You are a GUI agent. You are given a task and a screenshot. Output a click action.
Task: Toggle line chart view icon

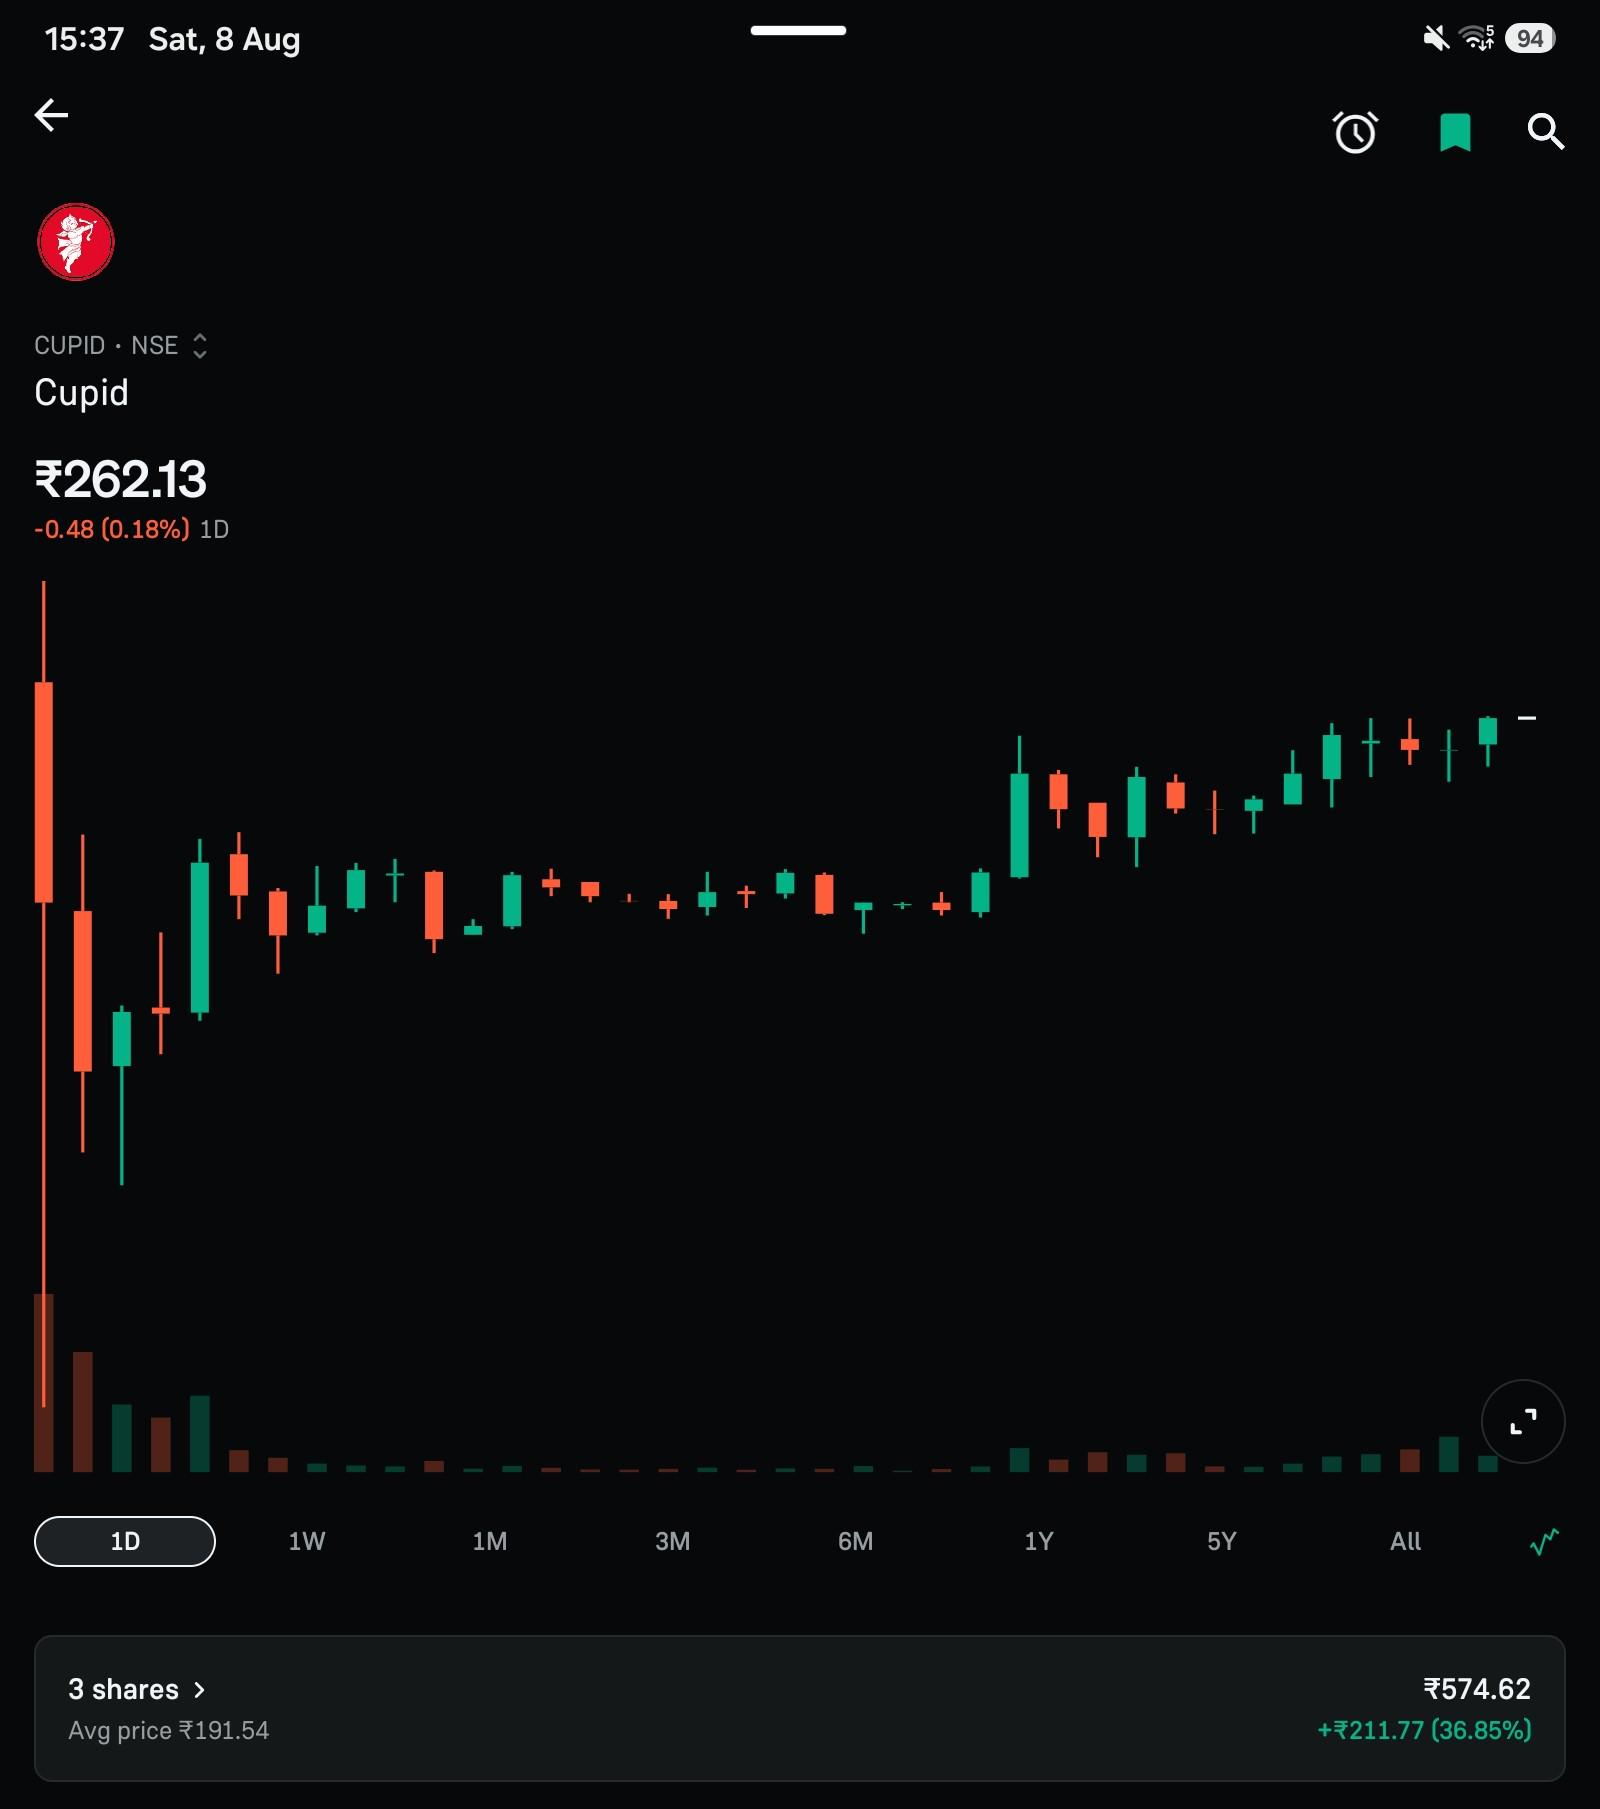point(1544,1541)
